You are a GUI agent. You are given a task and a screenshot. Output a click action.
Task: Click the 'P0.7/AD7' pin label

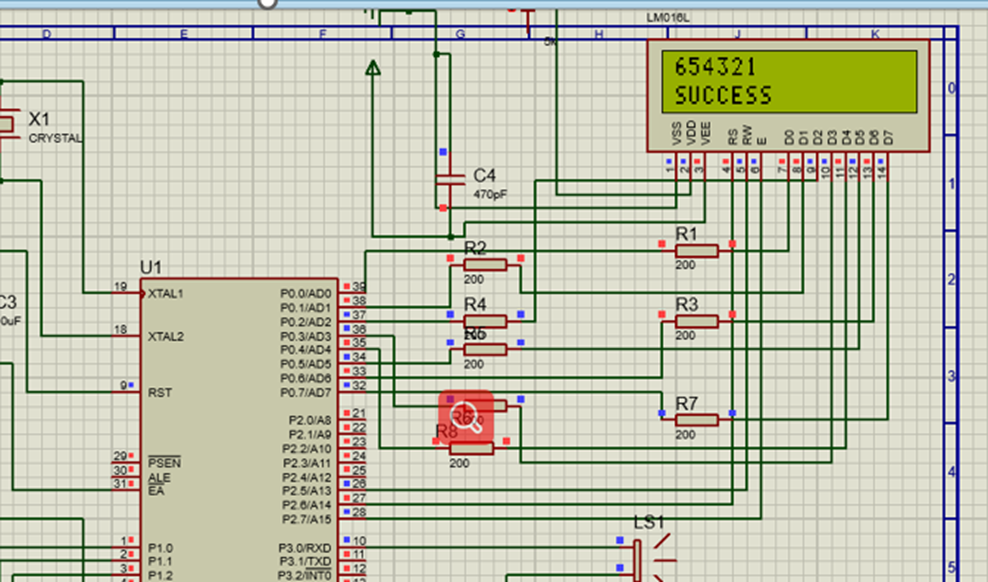point(306,392)
